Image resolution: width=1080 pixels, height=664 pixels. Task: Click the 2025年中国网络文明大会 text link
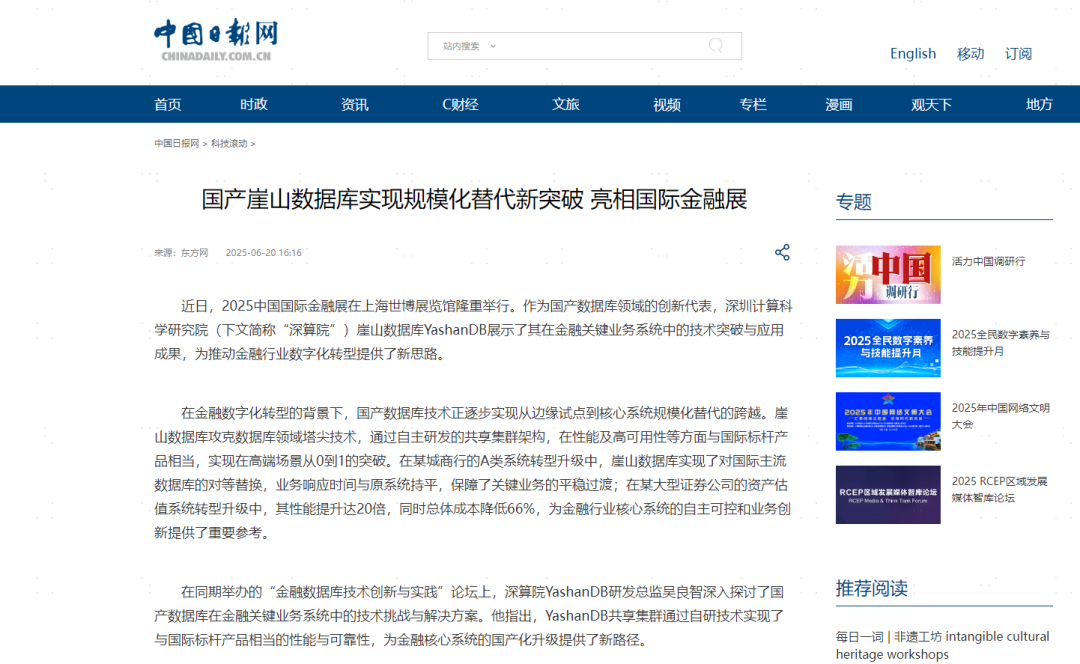[1001, 416]
